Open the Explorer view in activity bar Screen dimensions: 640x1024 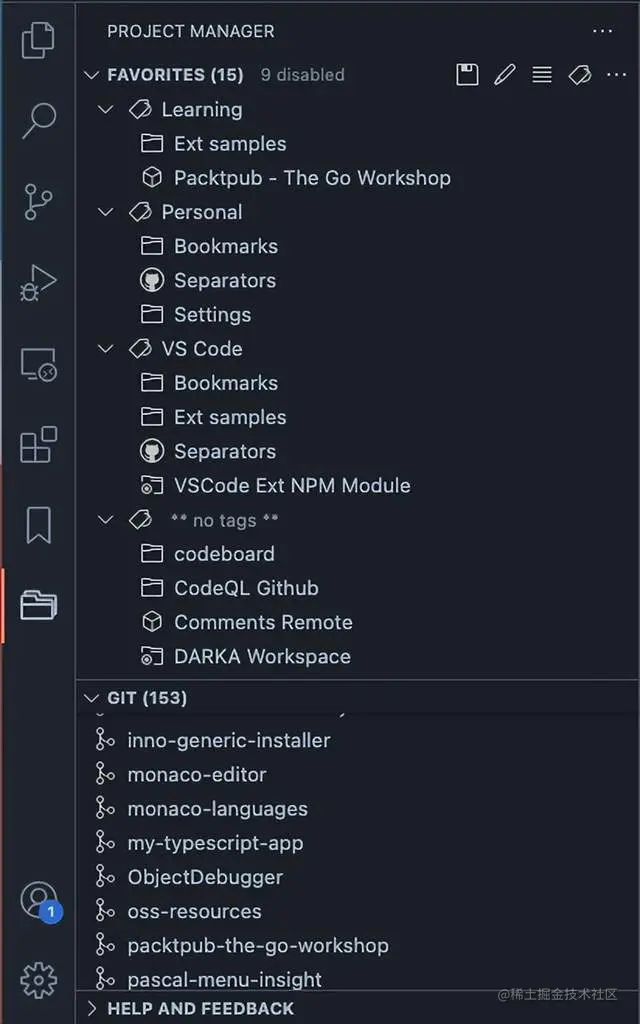coord(39,40)
